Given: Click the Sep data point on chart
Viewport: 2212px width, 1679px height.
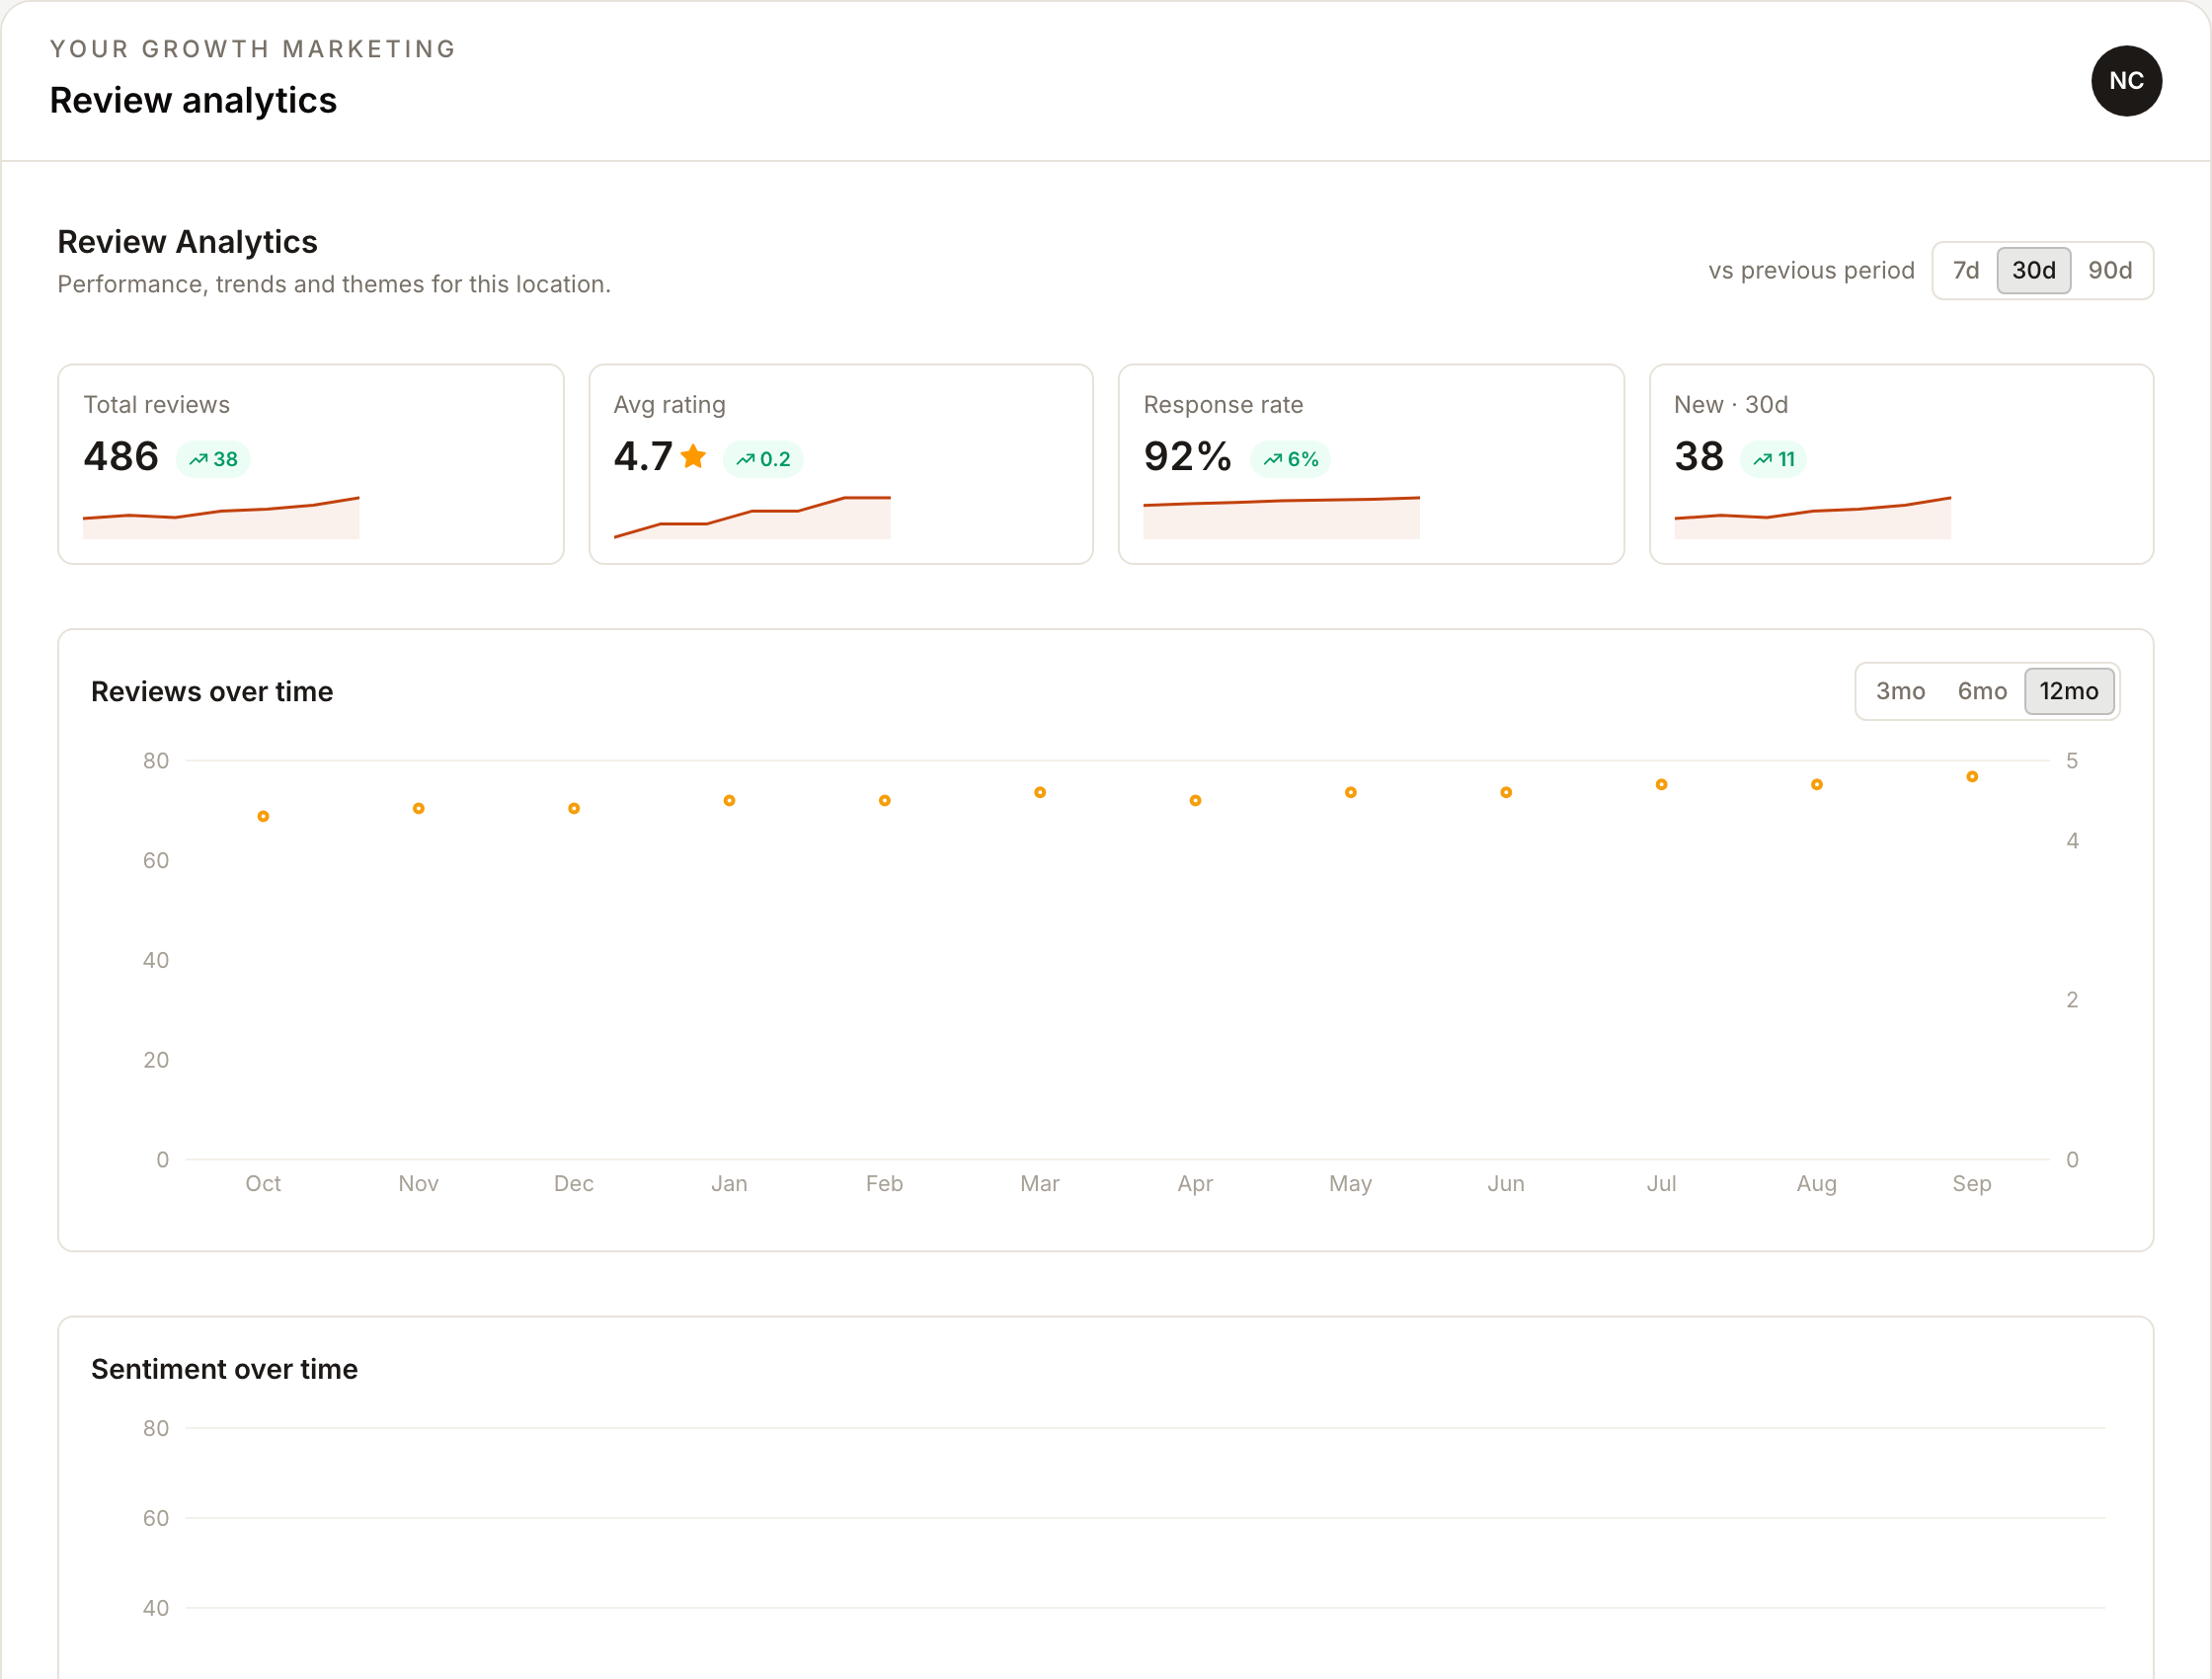Looking at the screenshot, I should (x=1971, y=777).
